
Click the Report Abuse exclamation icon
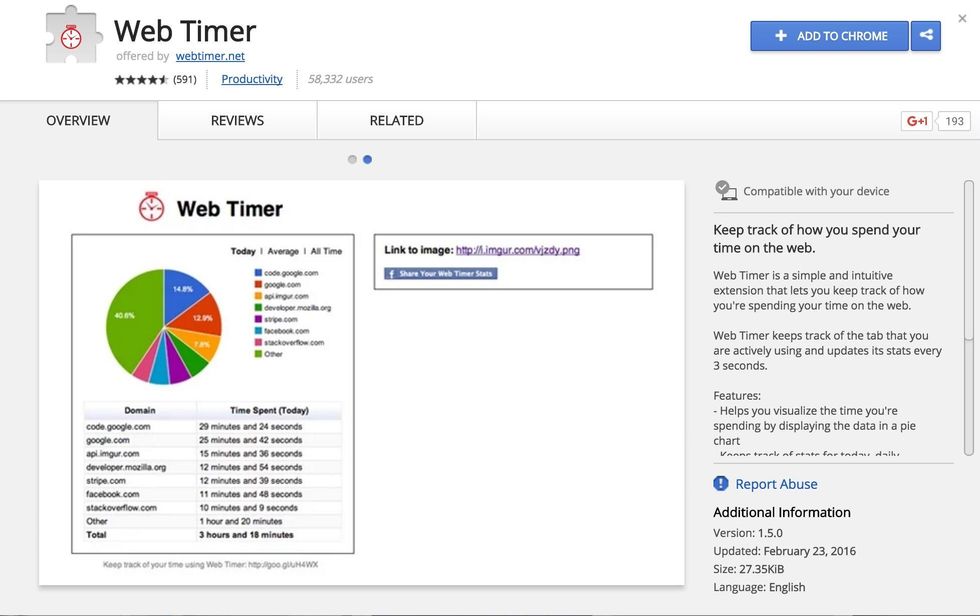tap(721, 484)
